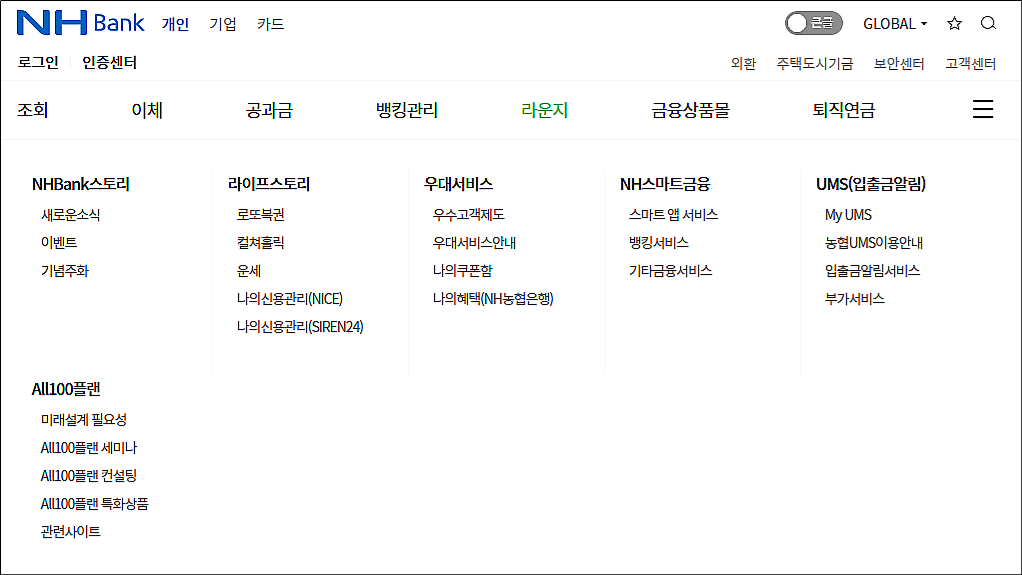Expand the GLOBAL language dropdown
1022x575 pixels.
(895, 24)
